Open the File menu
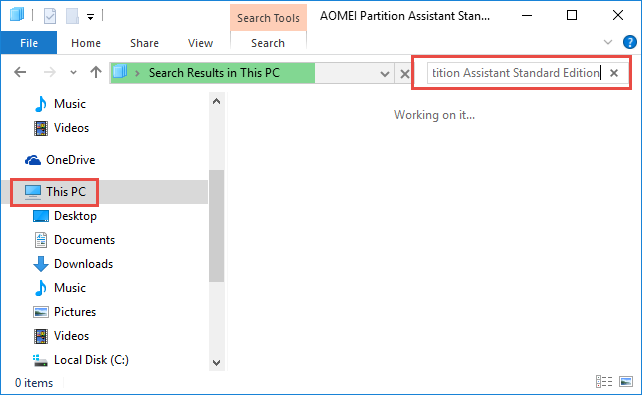Viewport: 642px width, 395px height. [29, 43]
